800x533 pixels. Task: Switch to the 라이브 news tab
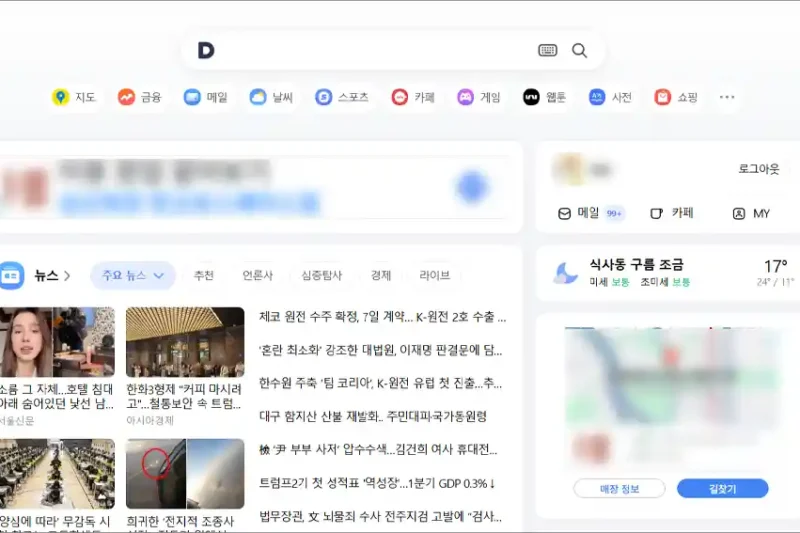coord(435,275)
